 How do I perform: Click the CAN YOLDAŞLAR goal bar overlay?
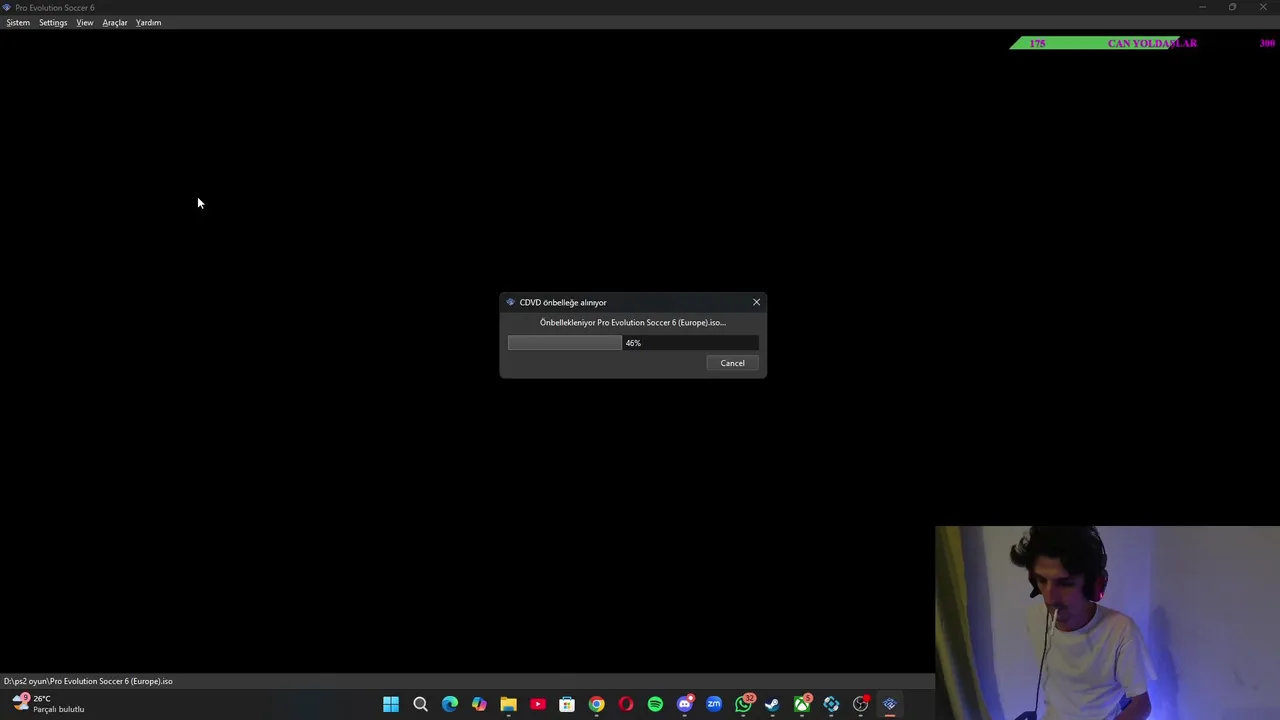(x=1143, y=43)
